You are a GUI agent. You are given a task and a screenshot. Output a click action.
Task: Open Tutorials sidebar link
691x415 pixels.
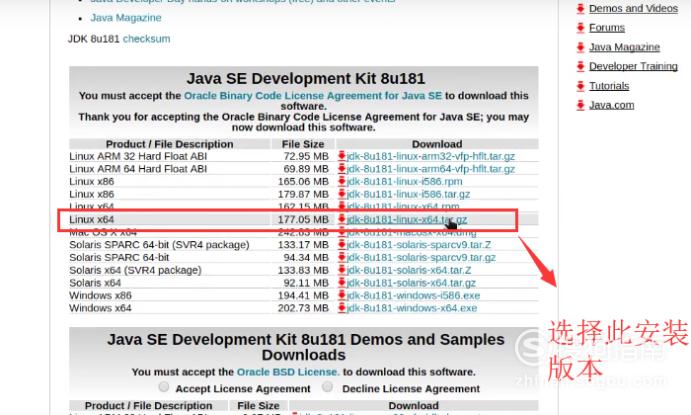click(609, 86)
